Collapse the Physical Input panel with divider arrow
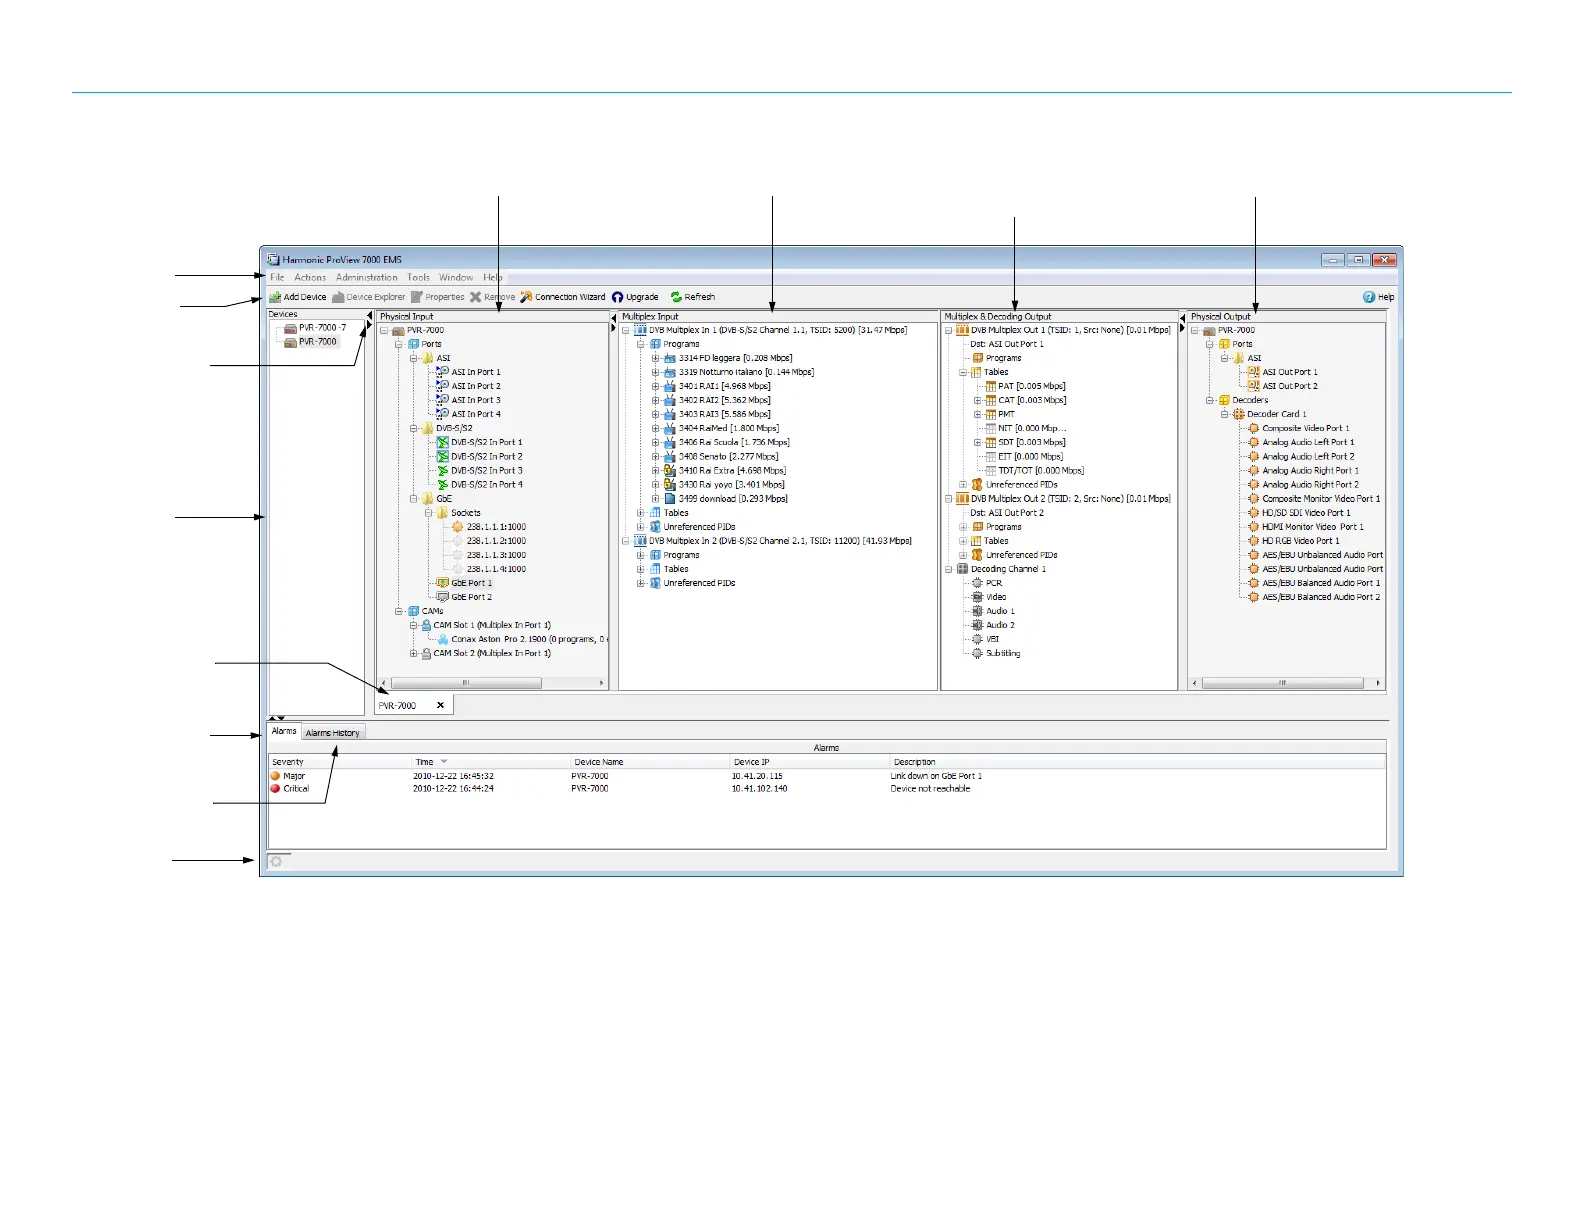Screen dimensions: 1584x1224 613,317
